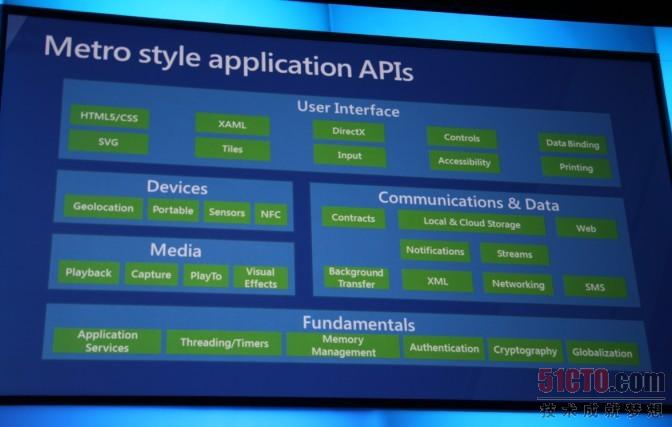Screen dimensions: 672x427
Task: Click the HTML5/CSS green box
Action: pyautogui.click(x=109, y=117)
